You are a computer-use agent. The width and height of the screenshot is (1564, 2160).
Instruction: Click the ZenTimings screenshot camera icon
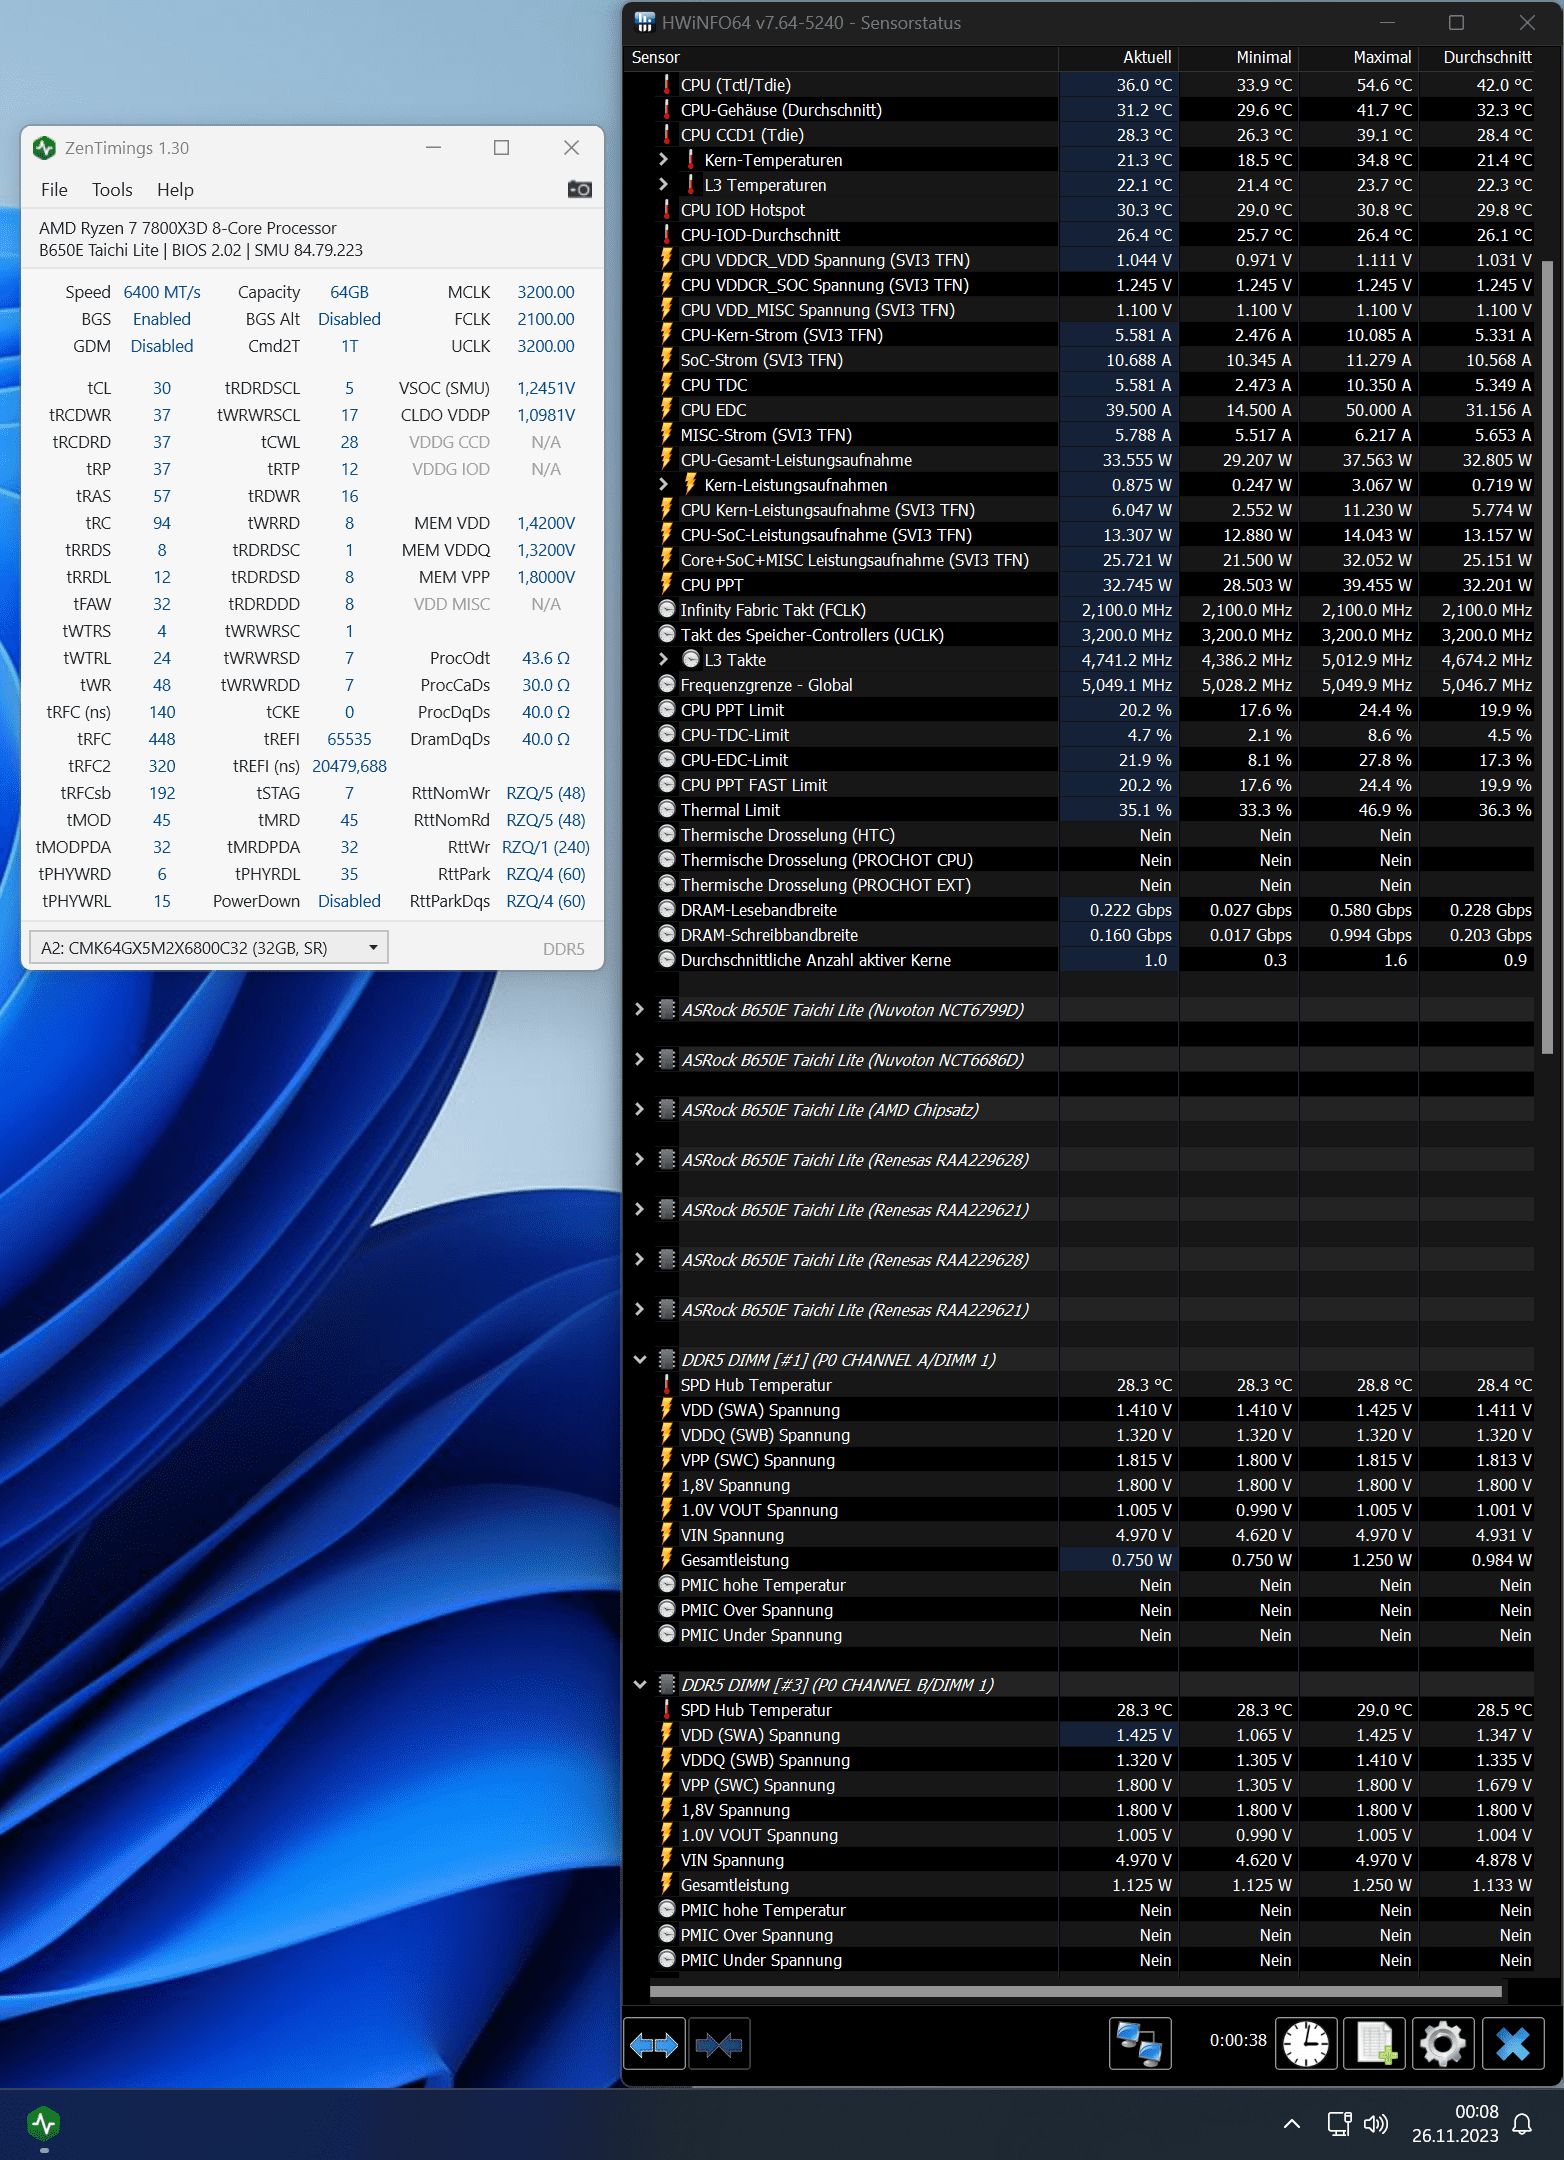coord(580,189)
